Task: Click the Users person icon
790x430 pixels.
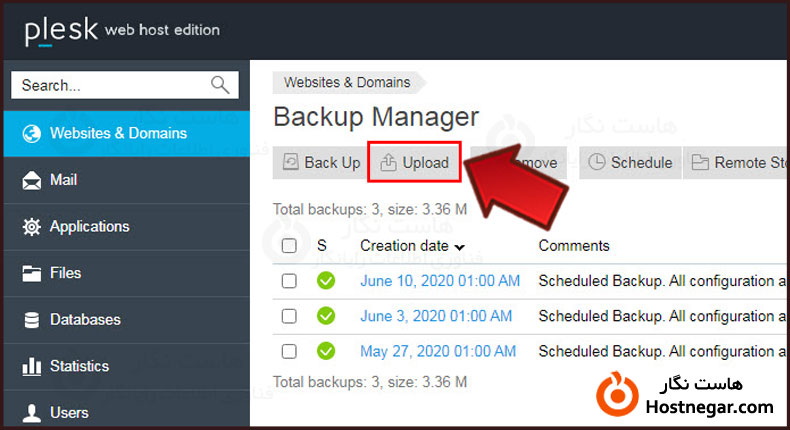Action: pos(31,412)
